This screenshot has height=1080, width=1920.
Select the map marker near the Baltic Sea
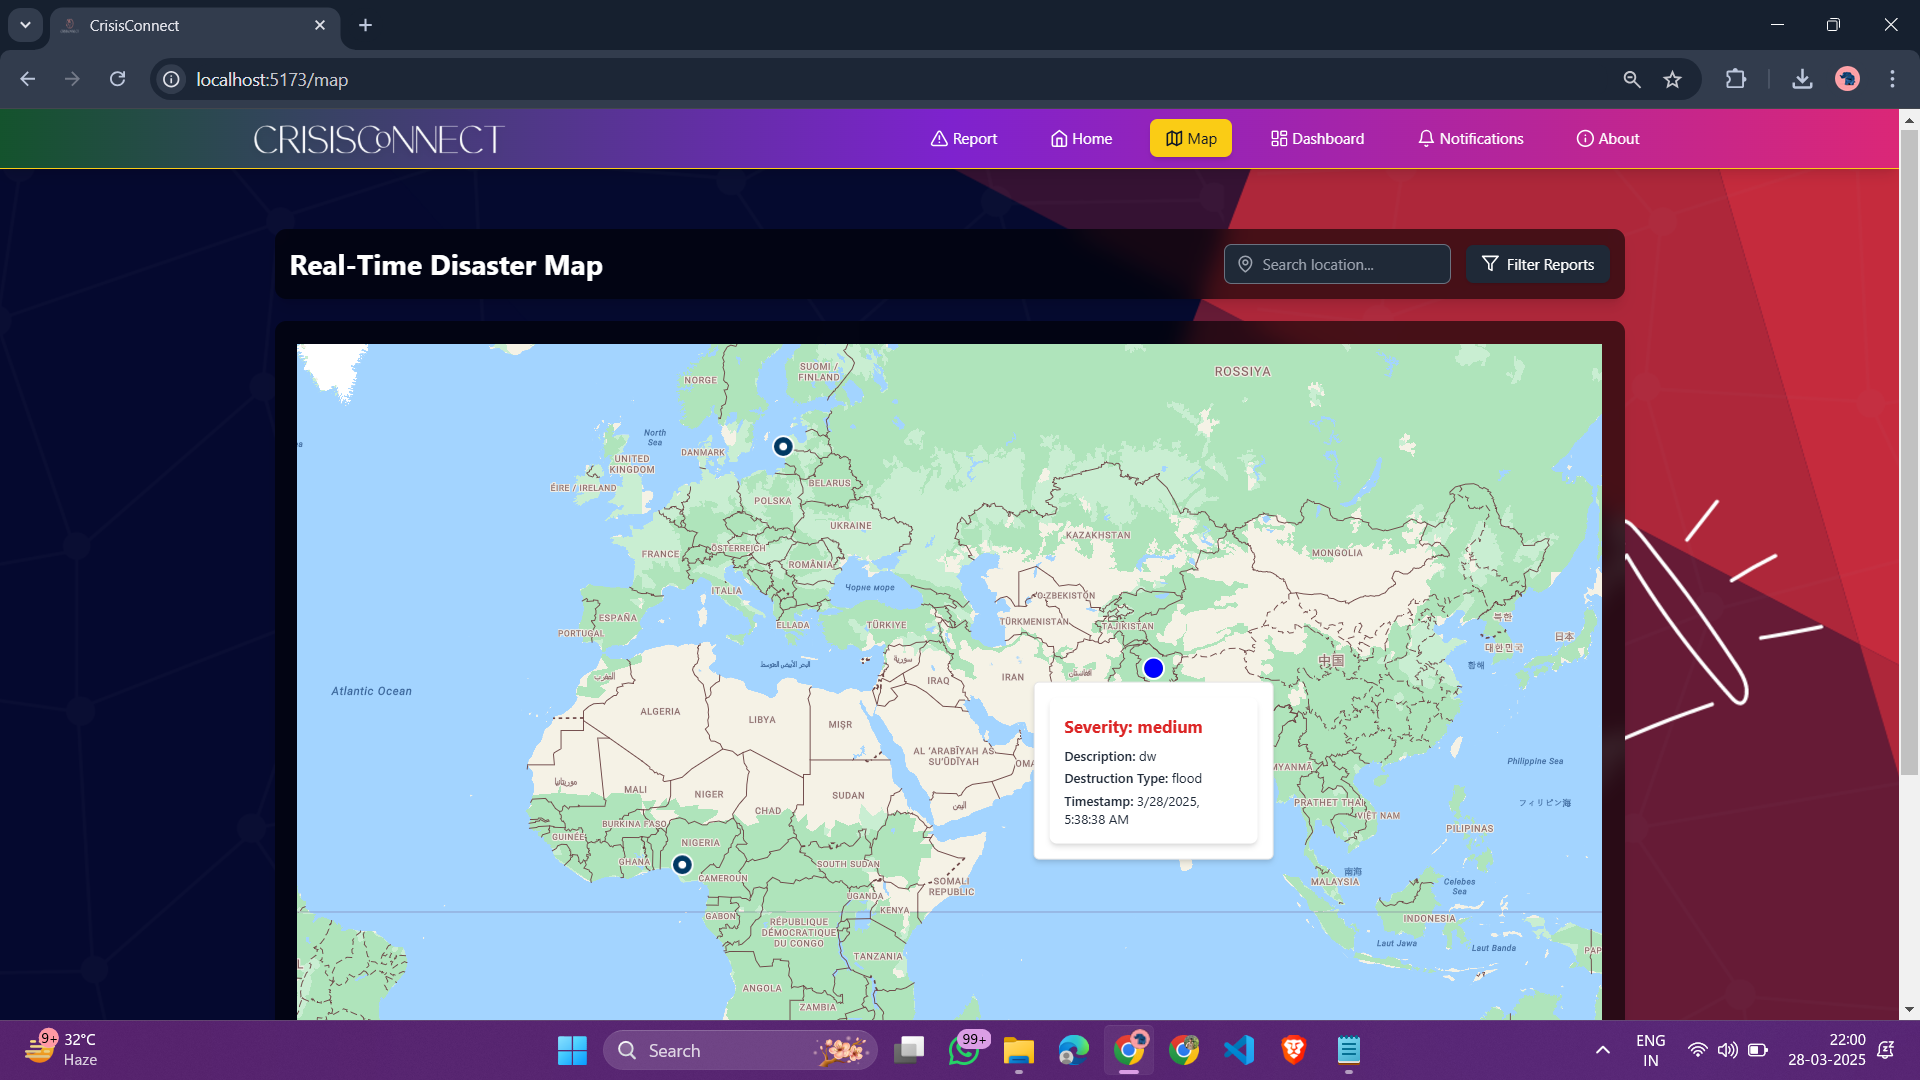point(783,447)
